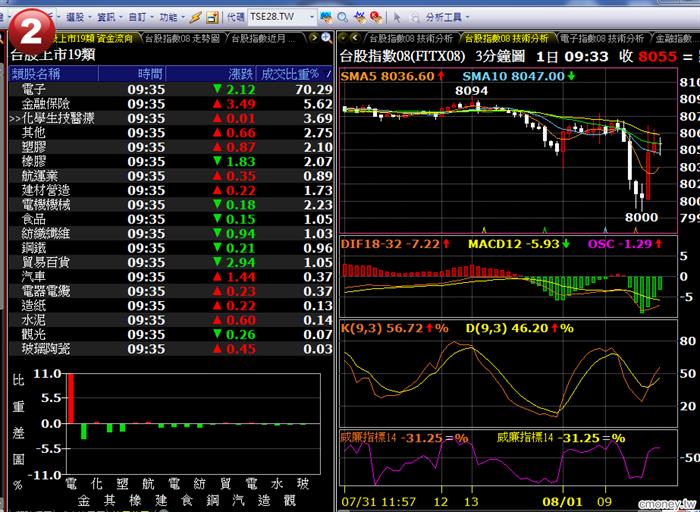Select the arrow pointer tool in toolbar
The width and height of the screenshot is (700, 512).
click(397, 17)
